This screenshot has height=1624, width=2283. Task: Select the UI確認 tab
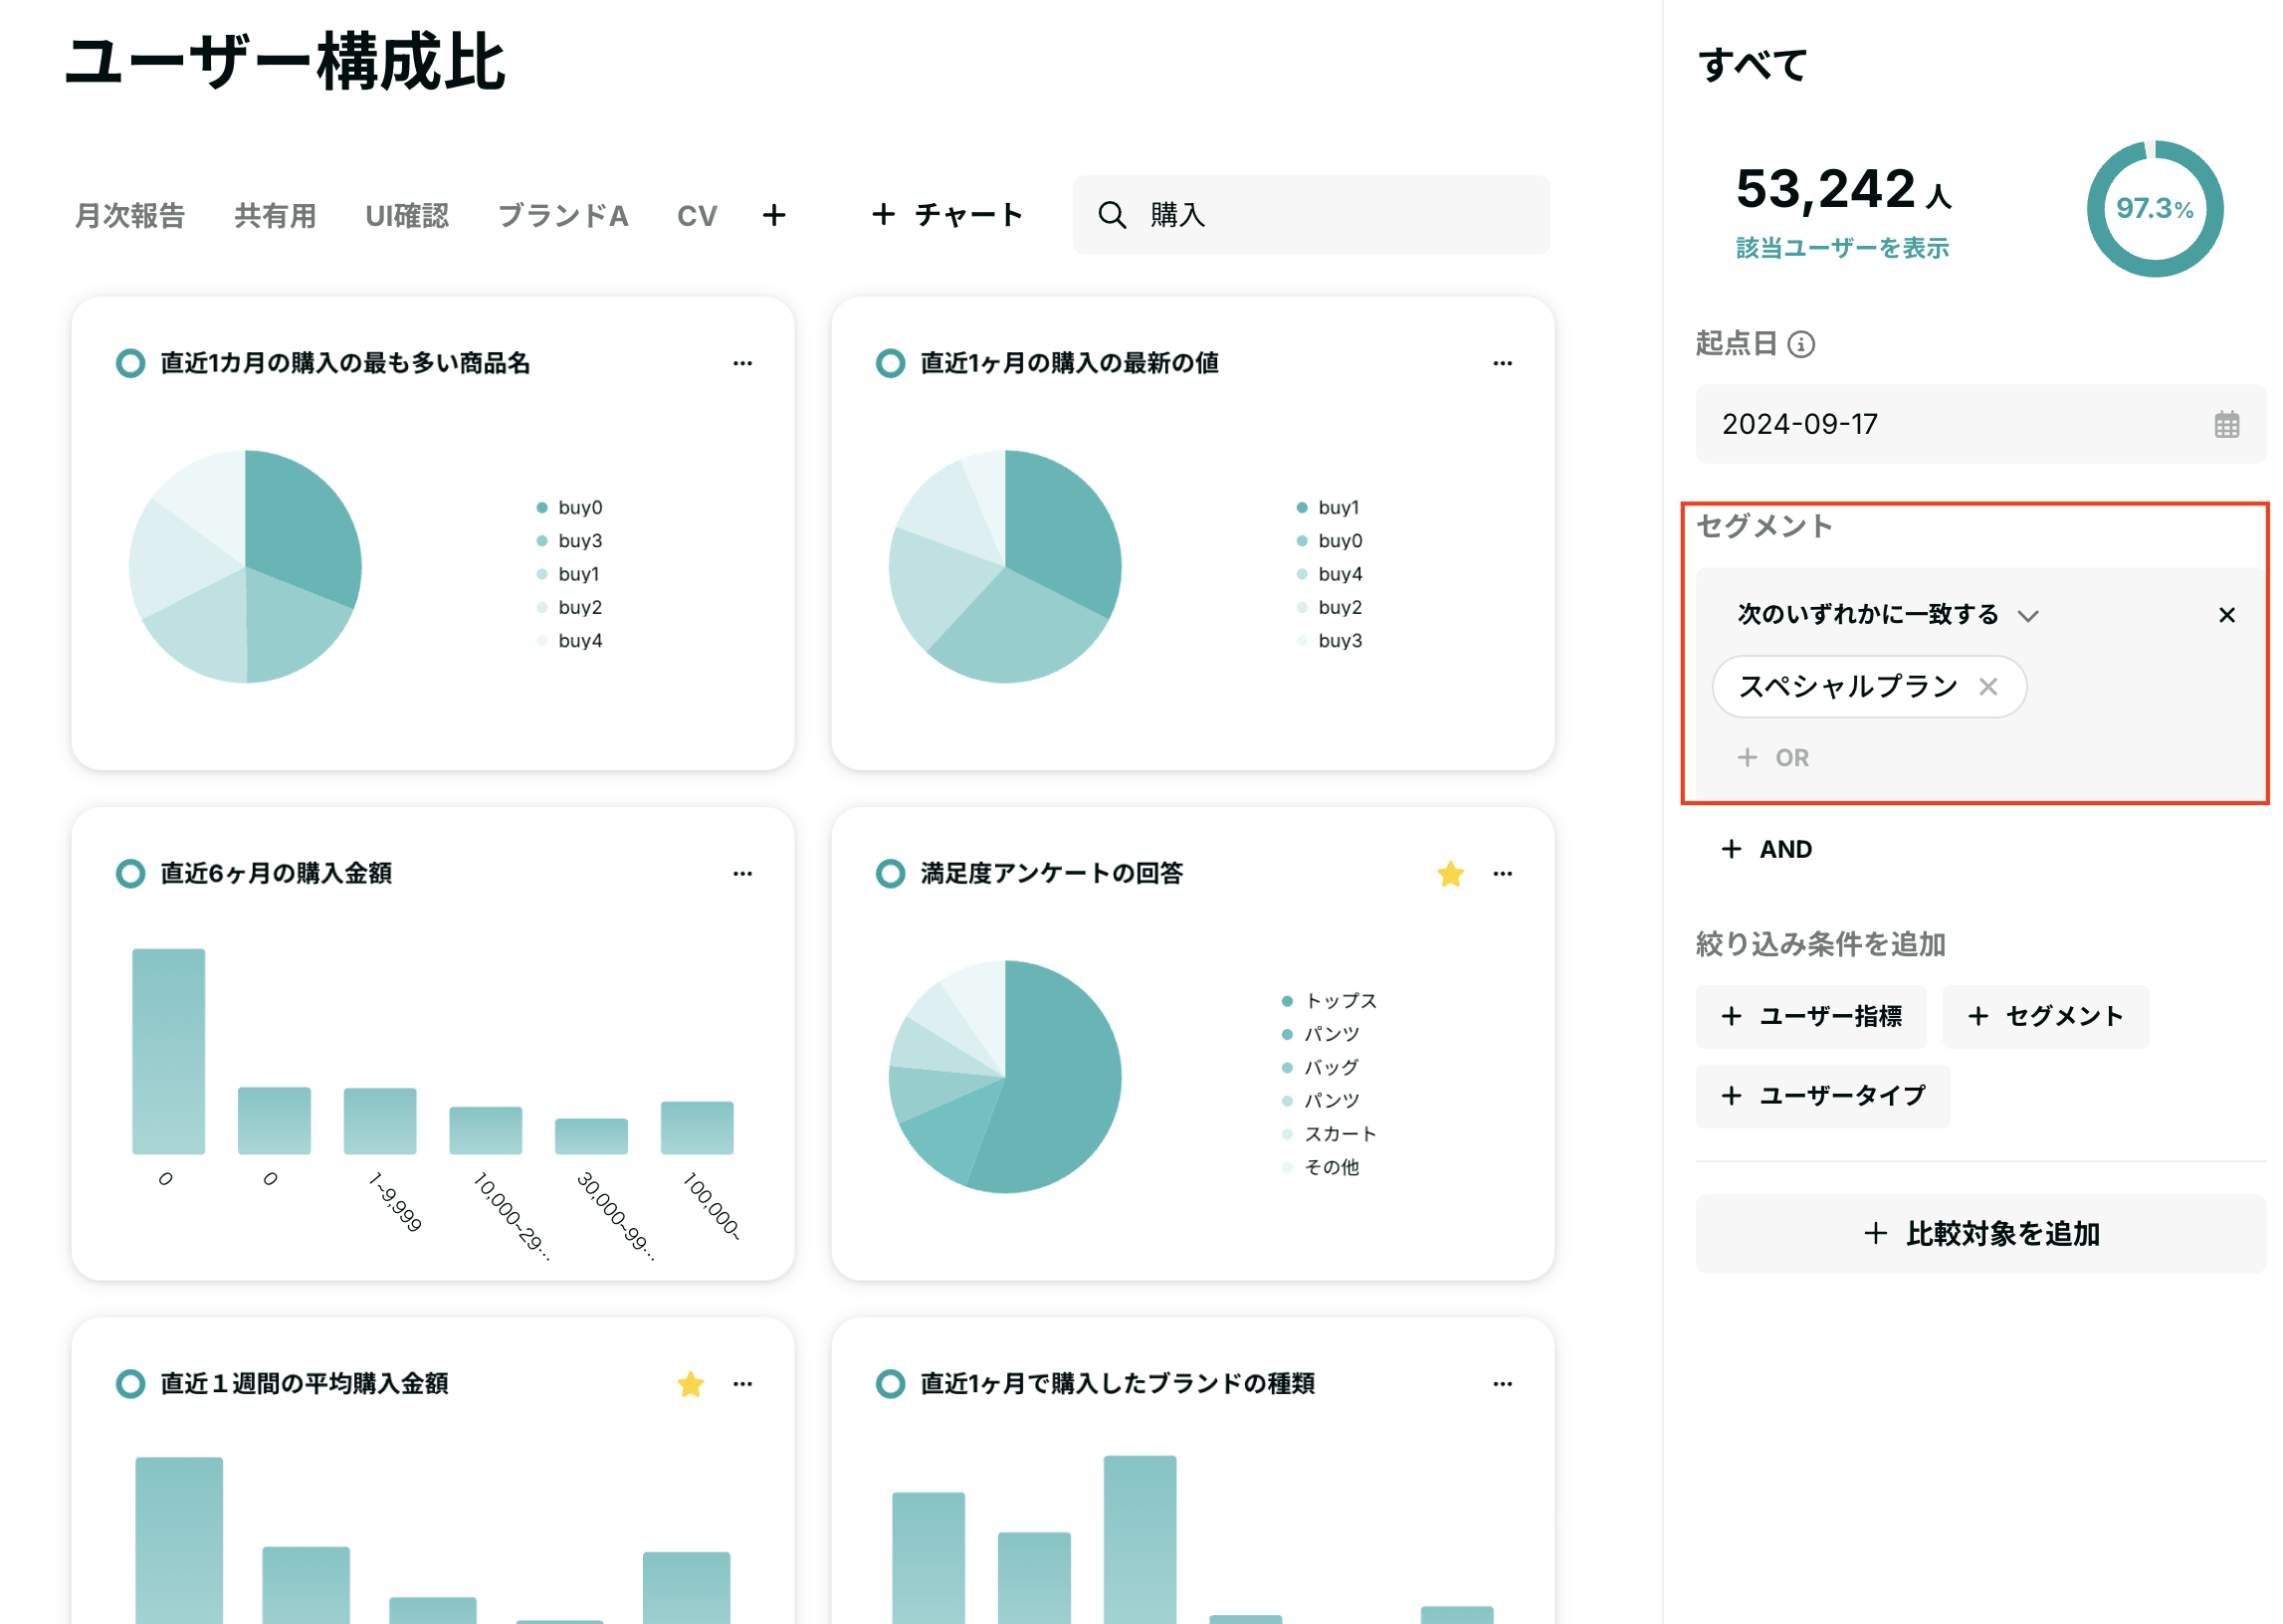point(407,216)
